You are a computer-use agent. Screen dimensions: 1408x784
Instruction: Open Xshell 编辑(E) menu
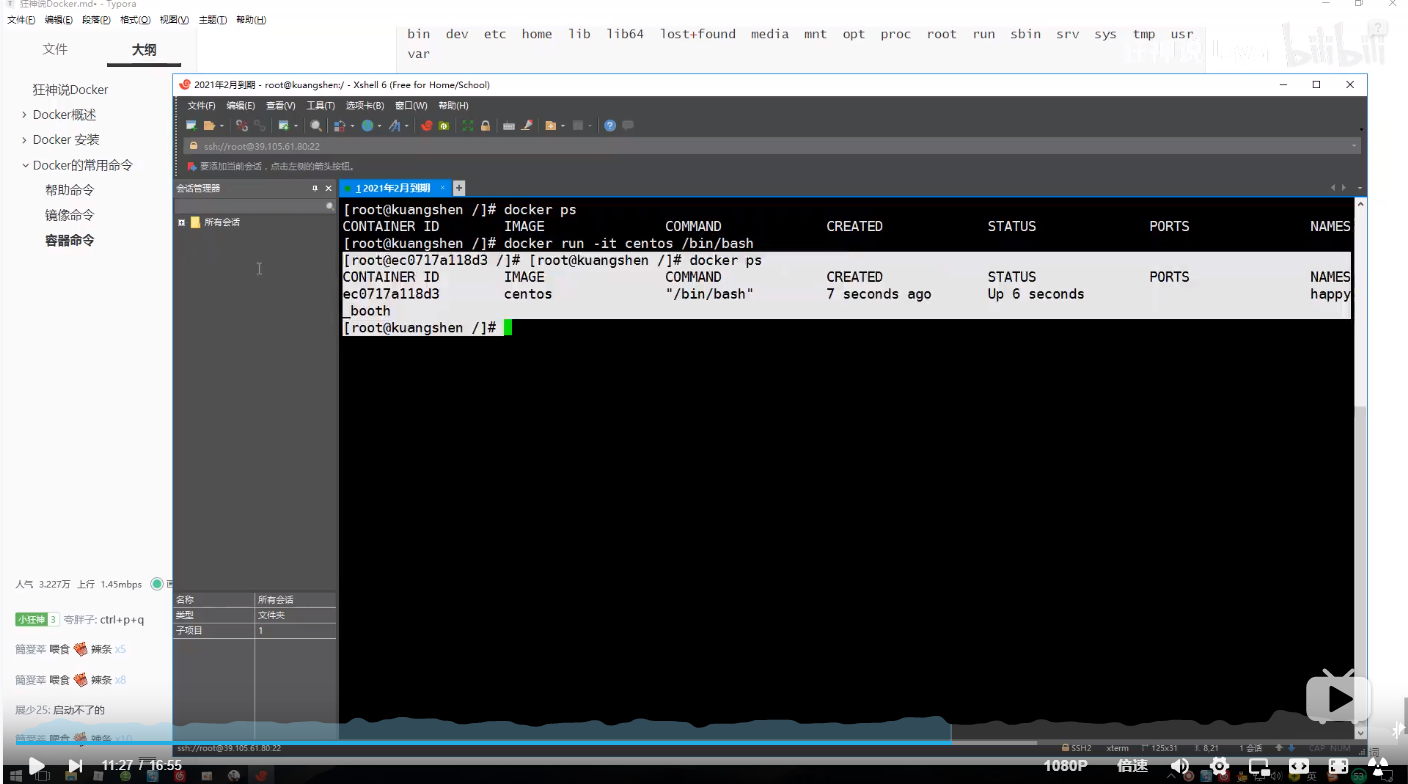240,105
